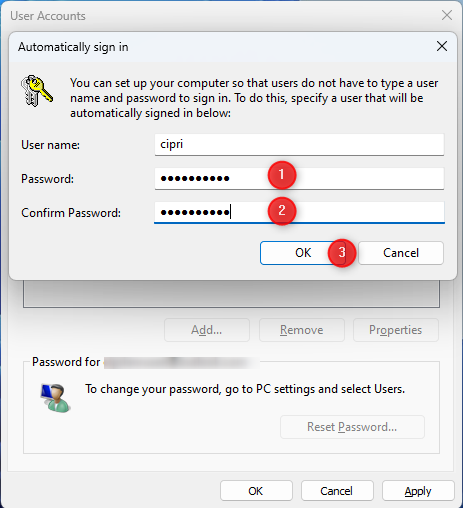This screenshot has height=508, width=463.
Task: Click the user and monitor icon
Action: pos(55,398)
